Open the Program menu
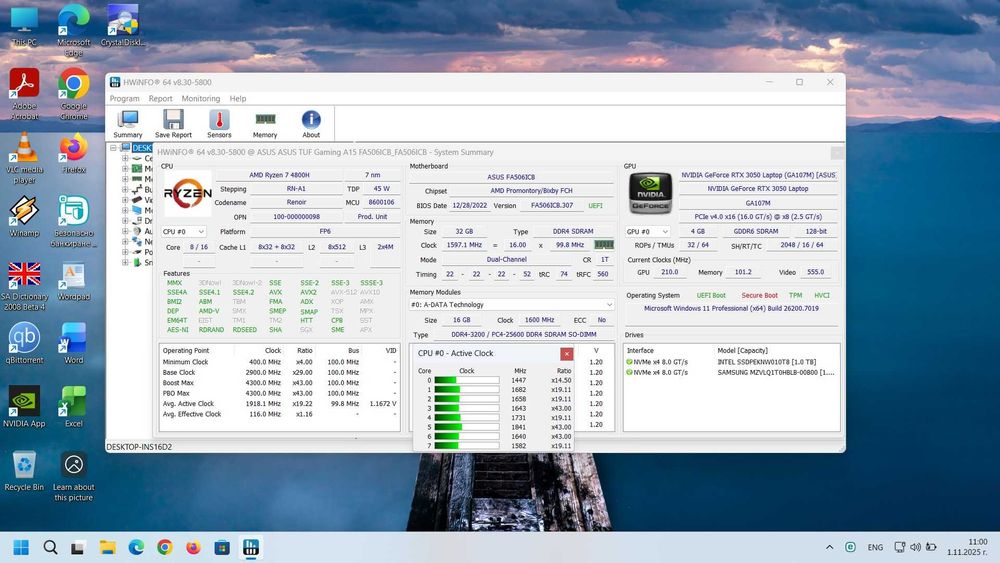Viewport: 1000px width, 563px height. pos(124,99)
